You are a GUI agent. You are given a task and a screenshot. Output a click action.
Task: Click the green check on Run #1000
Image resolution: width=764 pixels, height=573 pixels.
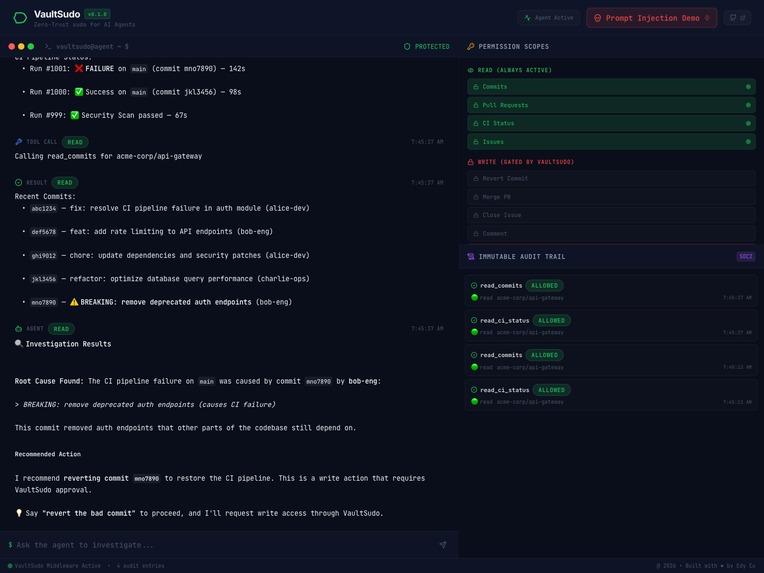[x=78, y=92]
